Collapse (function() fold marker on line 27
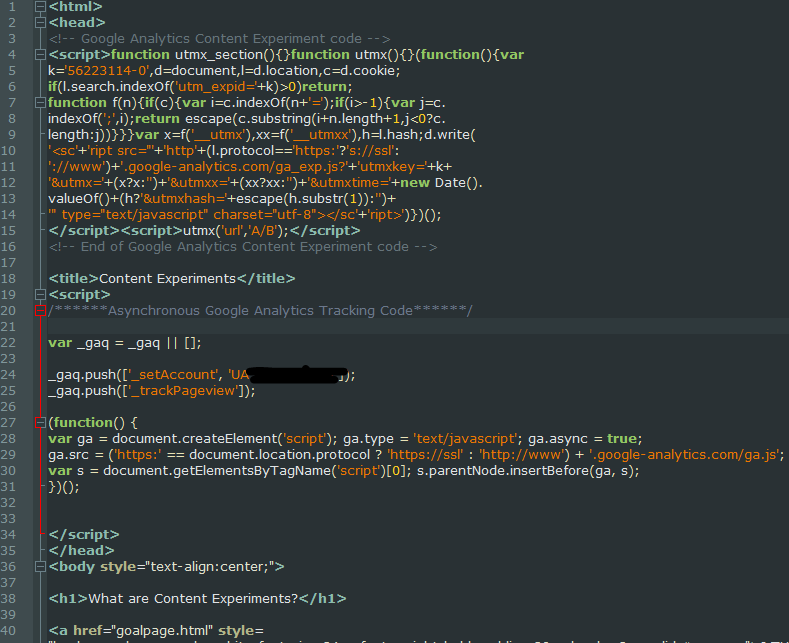This screenshot has height=643, width=789. tap(40, 423)
